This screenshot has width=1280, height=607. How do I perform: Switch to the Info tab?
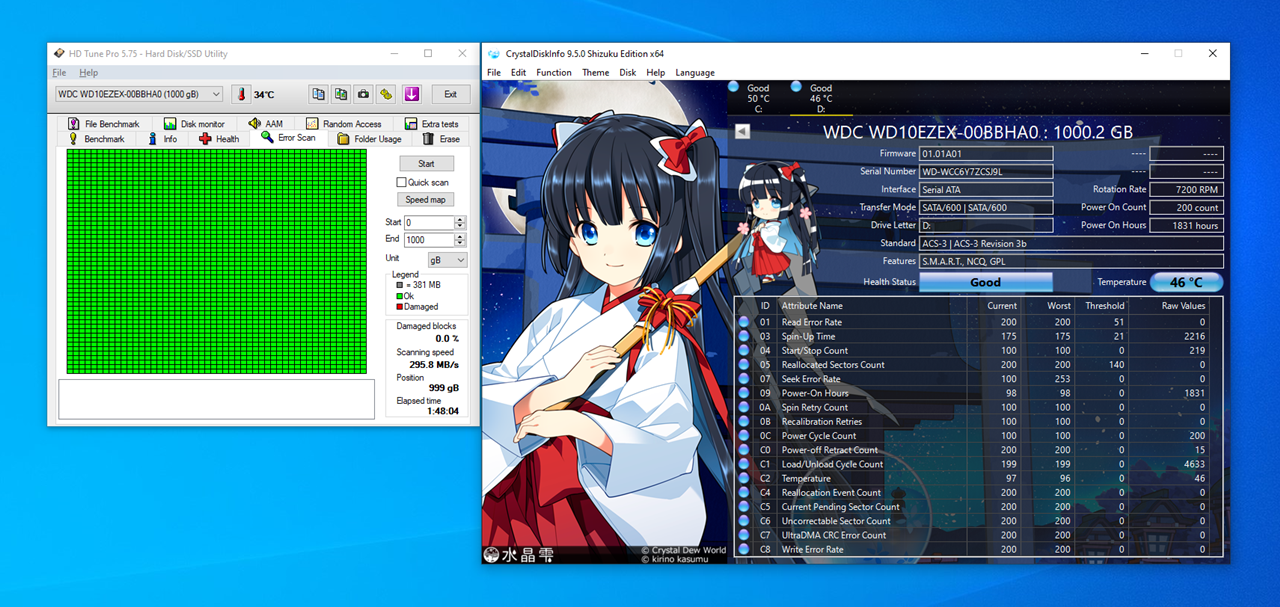coord(162,139)
